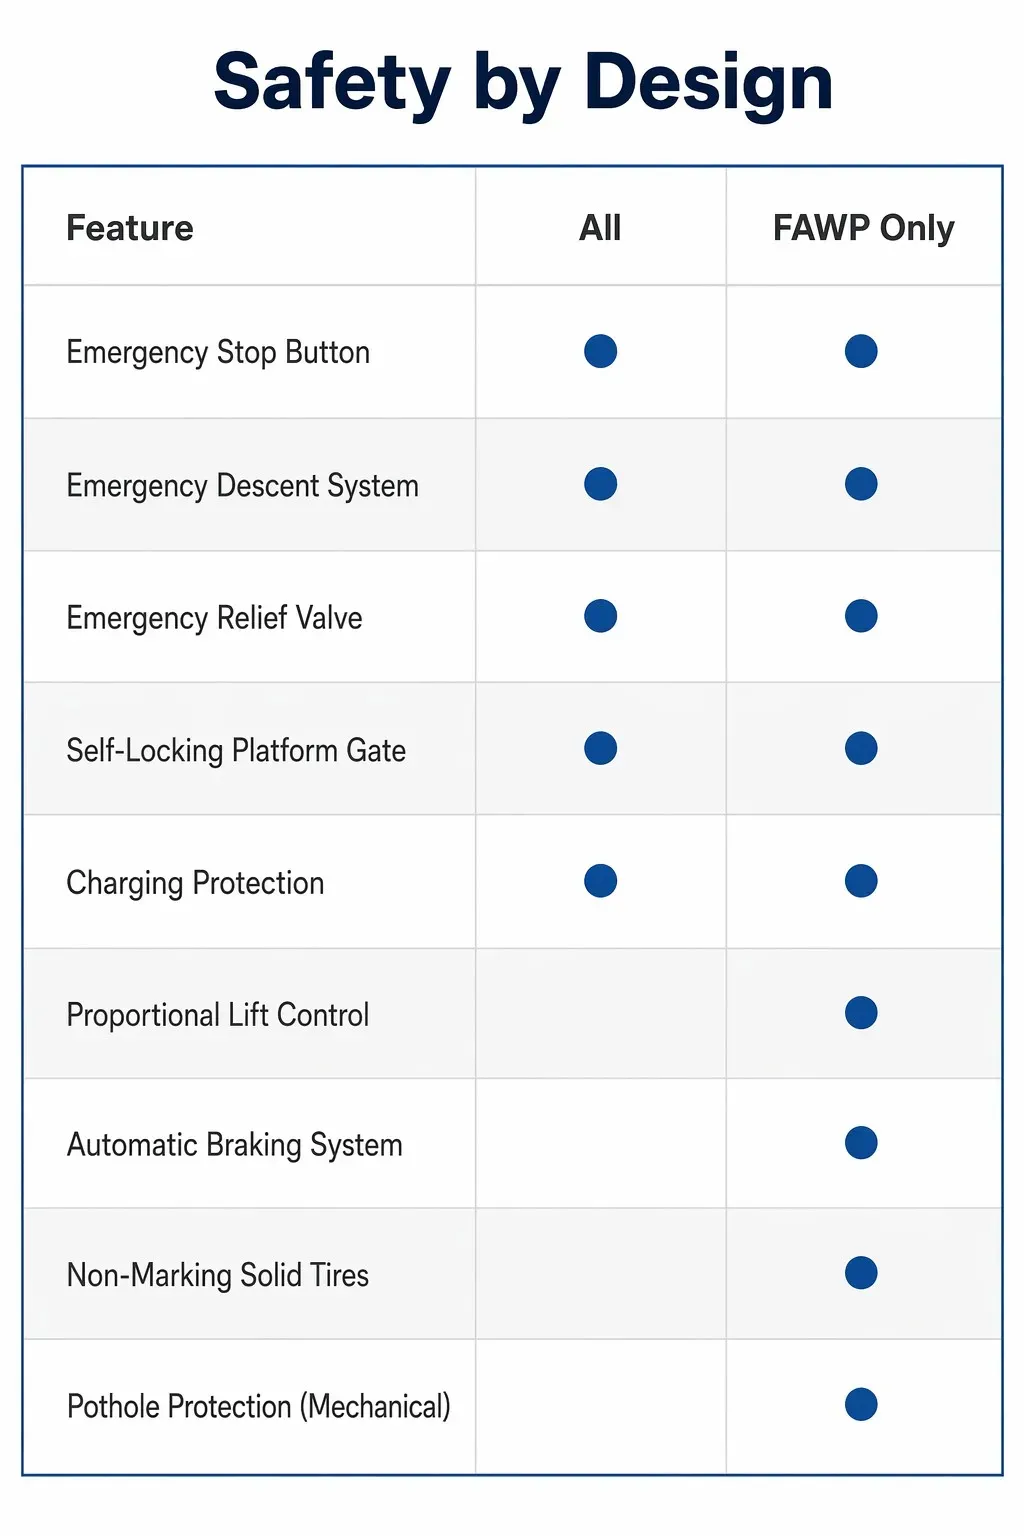The width and height of the screenshot is (1024, 1536).
Task: Select the Emergency Descent System dot under All
Action: coord(600,484)
